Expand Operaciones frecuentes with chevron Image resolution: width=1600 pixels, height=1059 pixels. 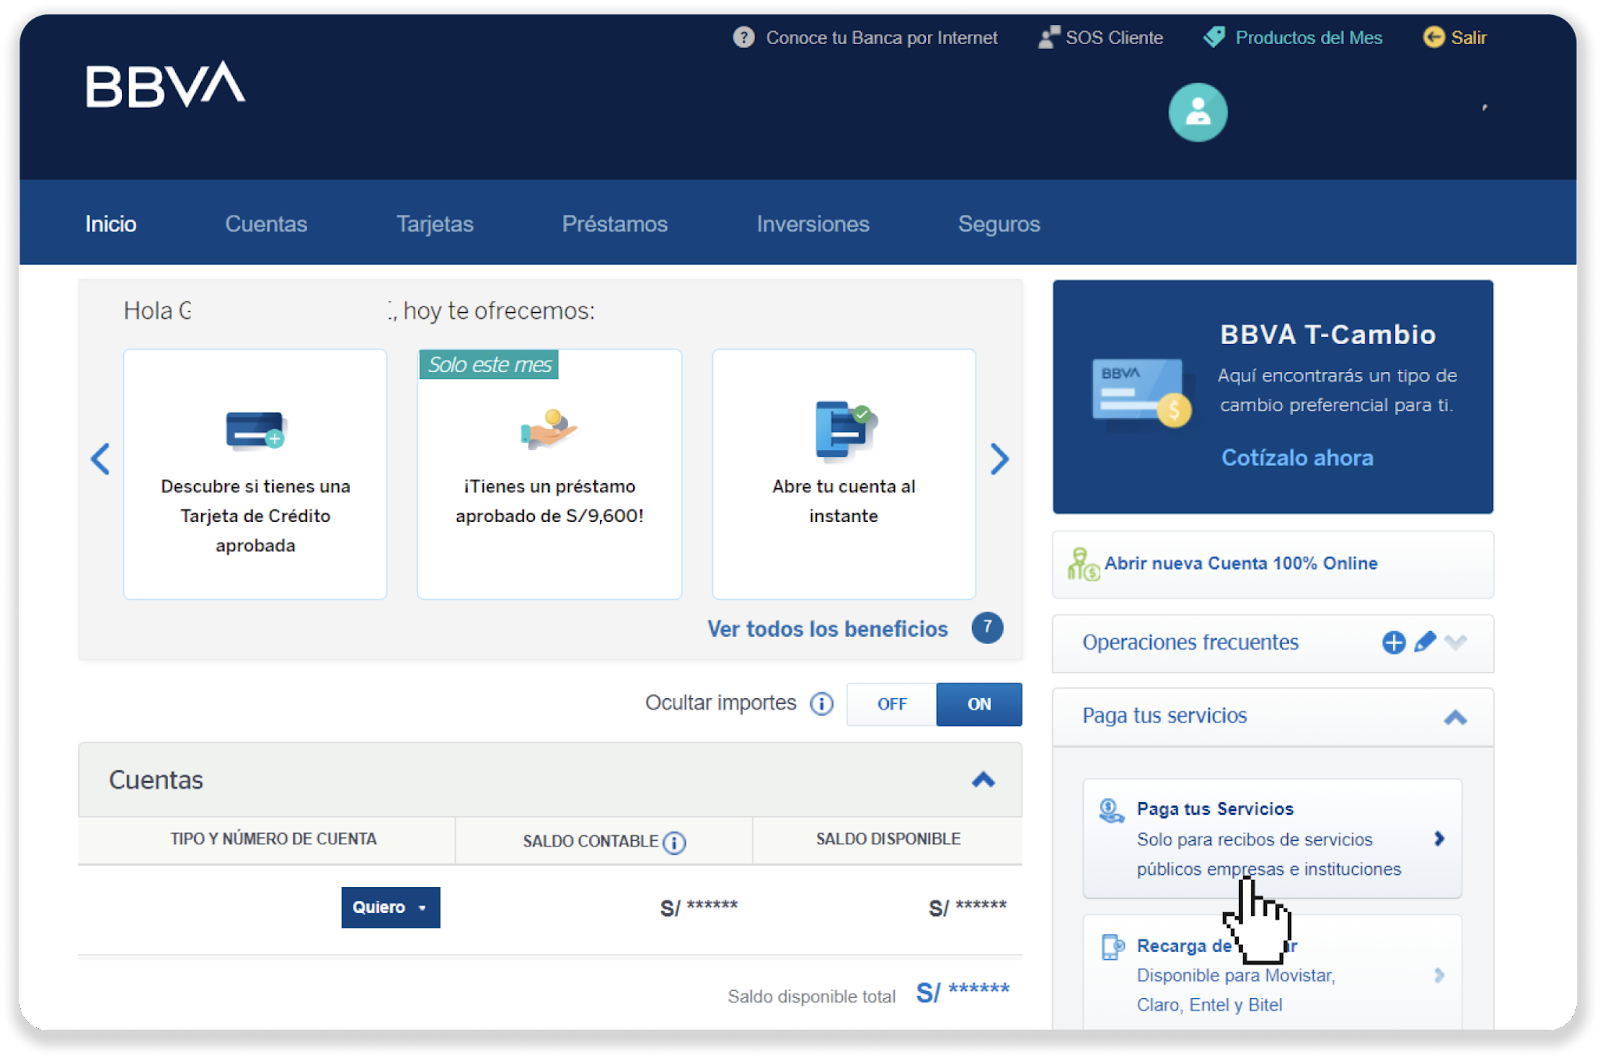1456,643
